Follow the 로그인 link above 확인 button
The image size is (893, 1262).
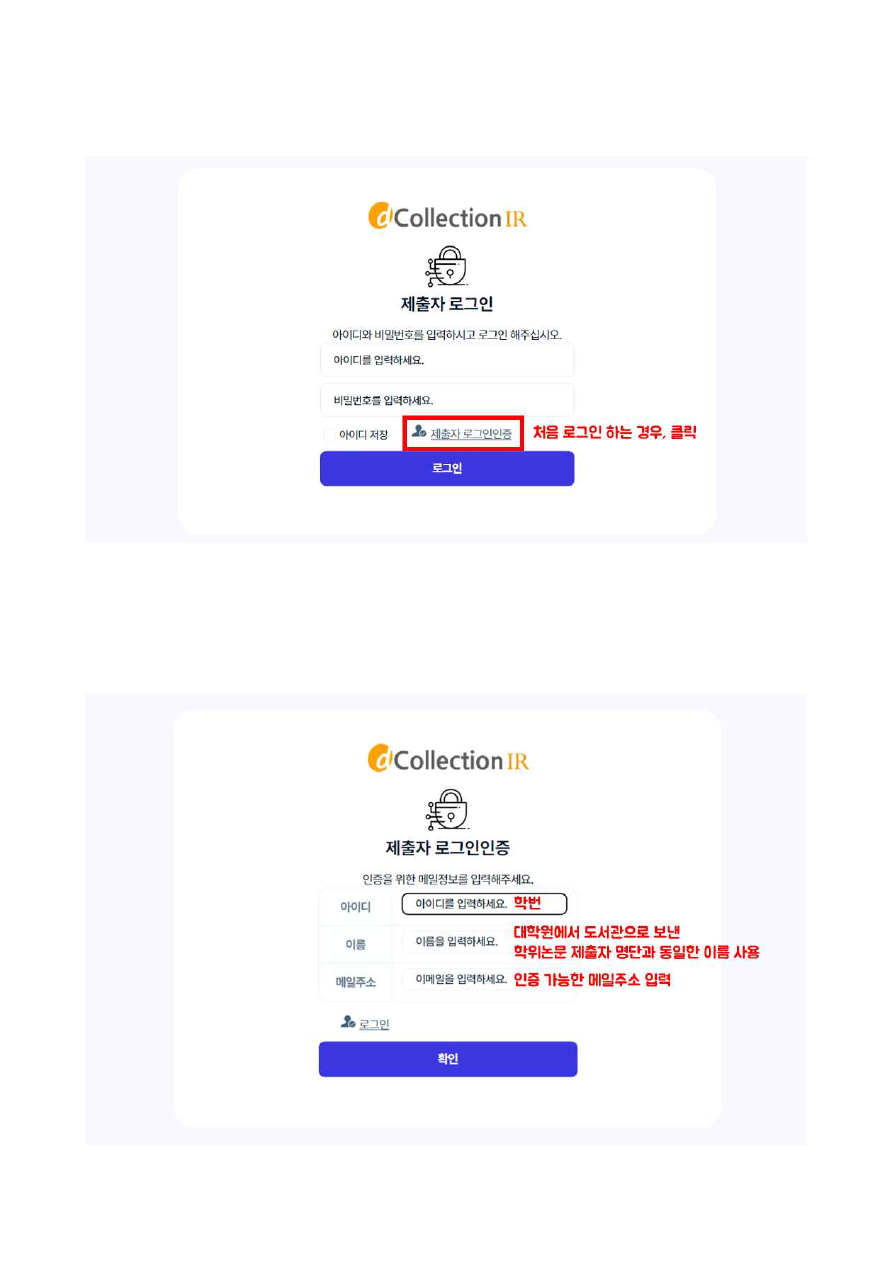click(374, 1024)
